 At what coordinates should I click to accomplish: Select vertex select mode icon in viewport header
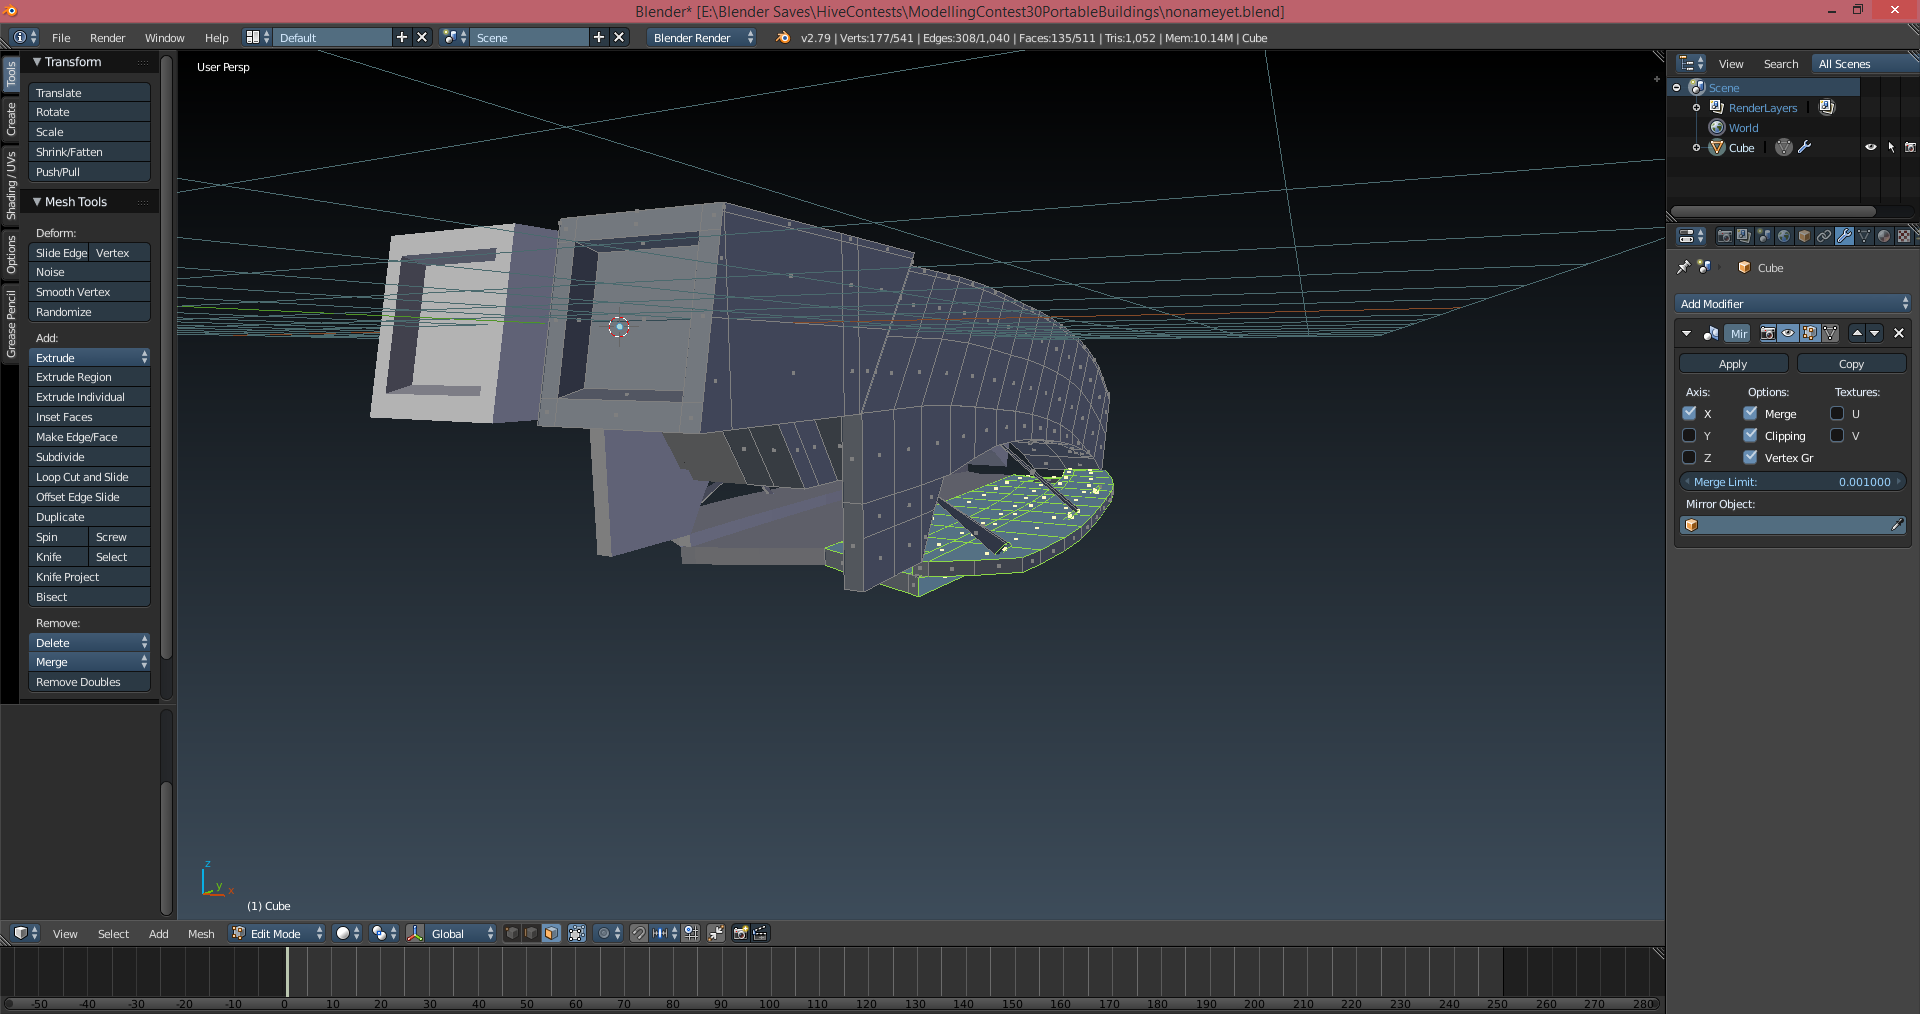tap(512, 933)
